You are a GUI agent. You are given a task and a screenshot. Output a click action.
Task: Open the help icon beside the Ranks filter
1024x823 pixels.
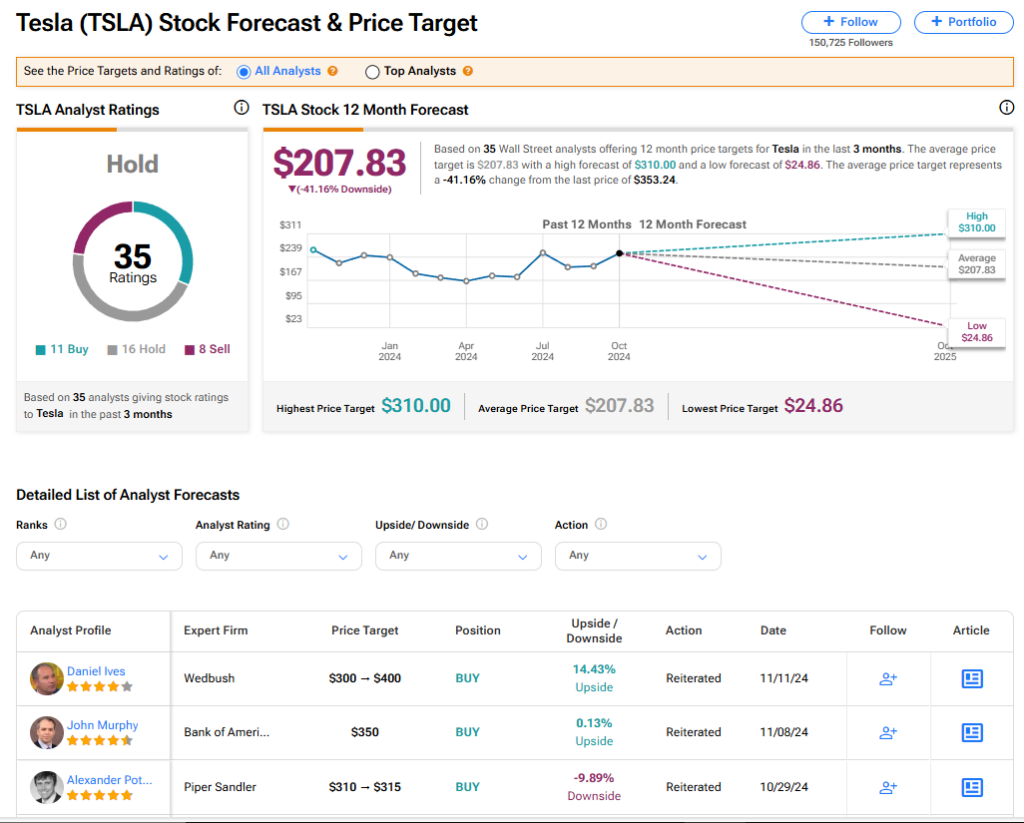(62, 524)
